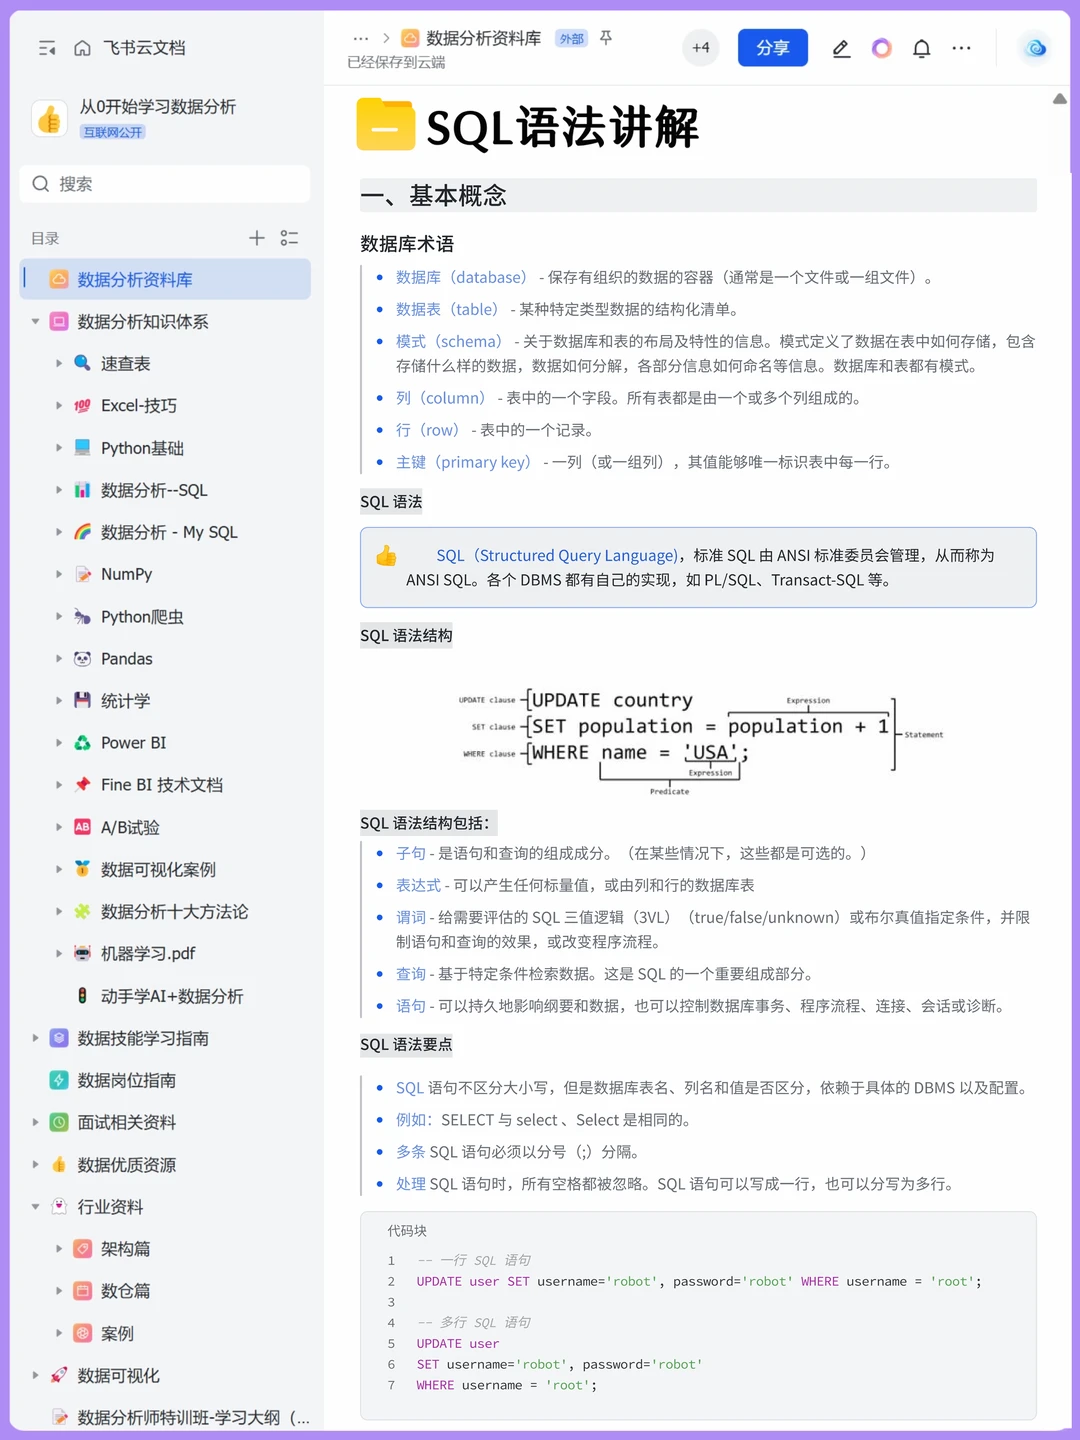Viewport: 1080px width, 1440px height.
Task: Collapse the sidebar with the collapse icon
Action: (x=46, y=47)
